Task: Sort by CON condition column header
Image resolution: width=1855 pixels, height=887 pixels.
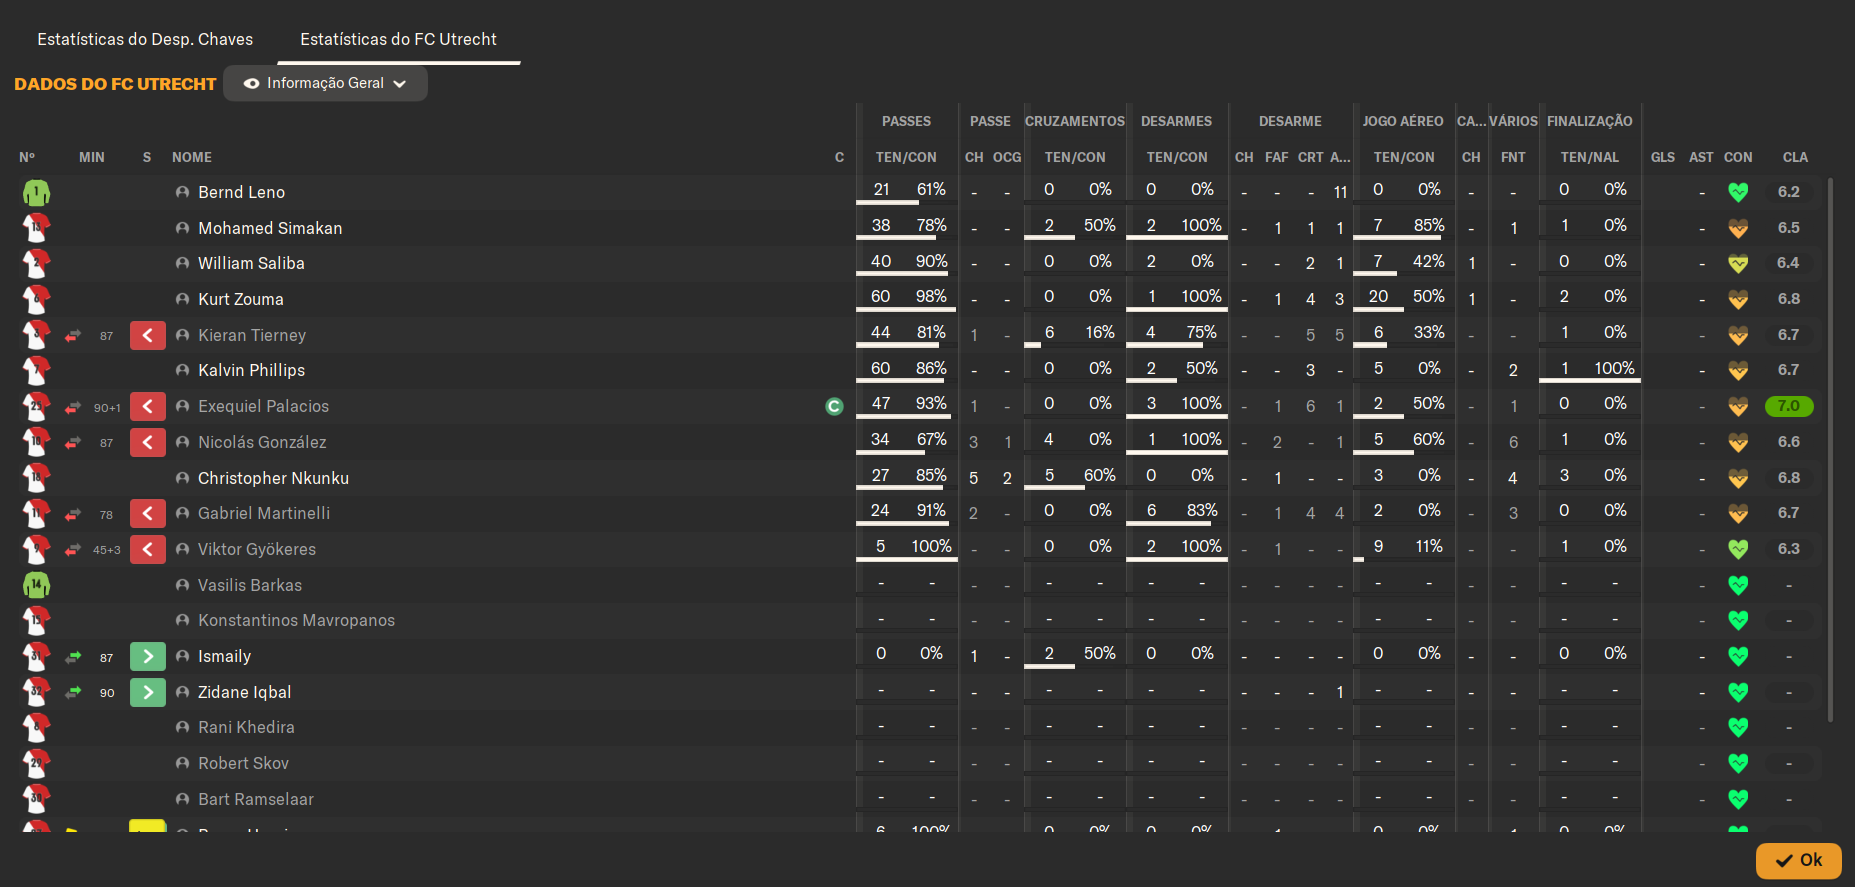Action: tap(1738, 157)
